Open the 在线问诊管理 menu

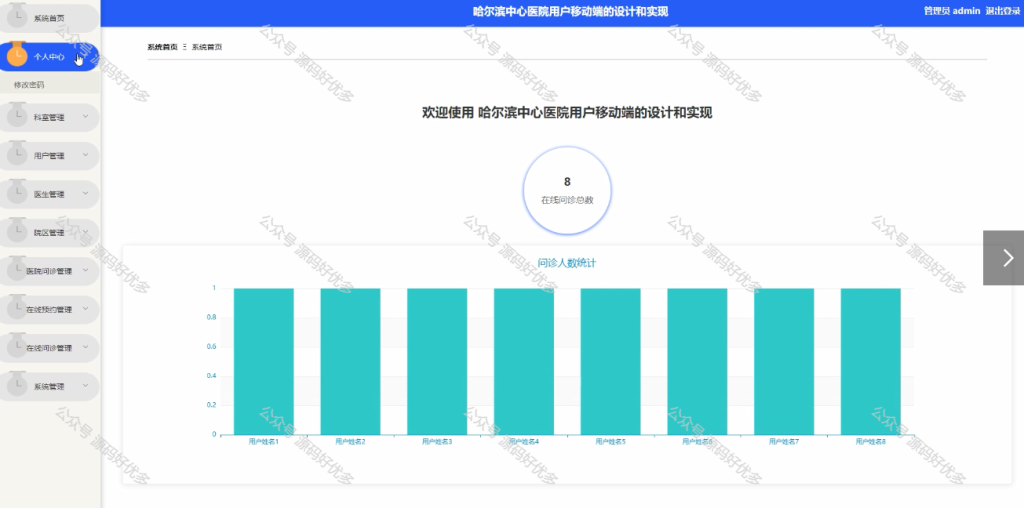pyautogui.click(x=50, y=348)
